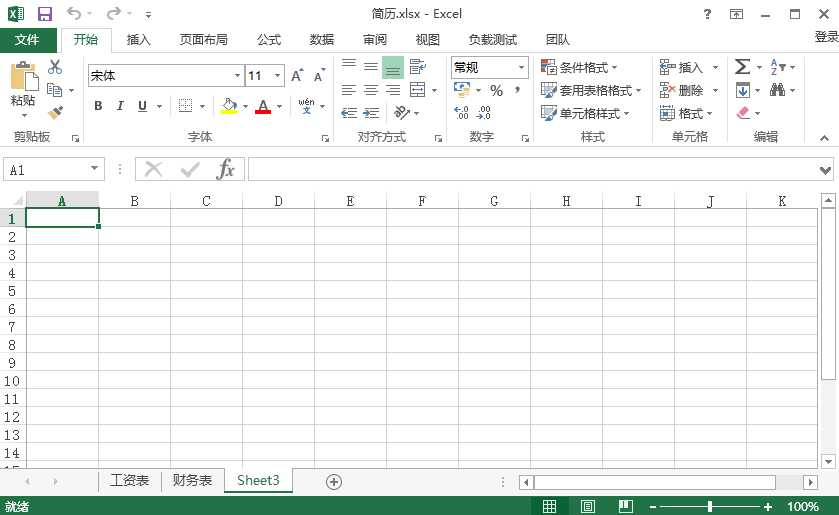Toggle wrap text icon
Image resolution: width=839 pixels, height=515 pixels.
coord(417,66)
